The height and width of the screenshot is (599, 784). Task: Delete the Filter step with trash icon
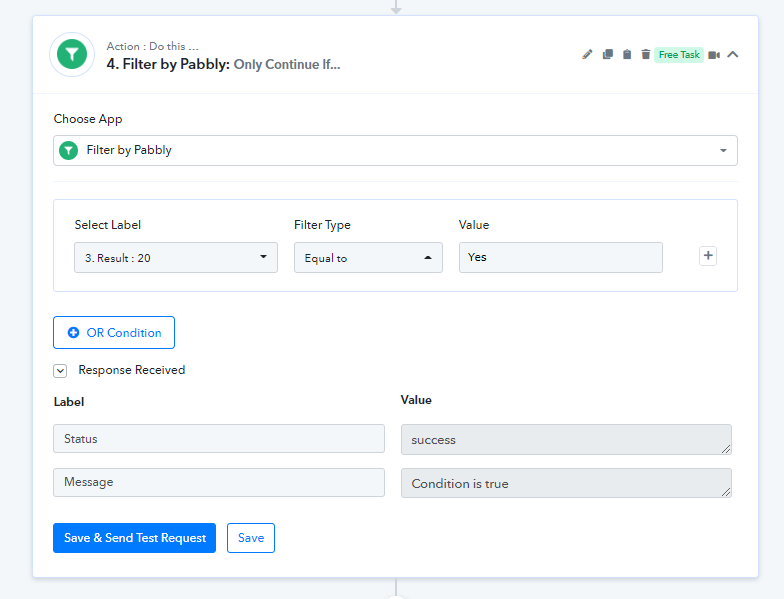pyautogui.click(x=646, y=54)
